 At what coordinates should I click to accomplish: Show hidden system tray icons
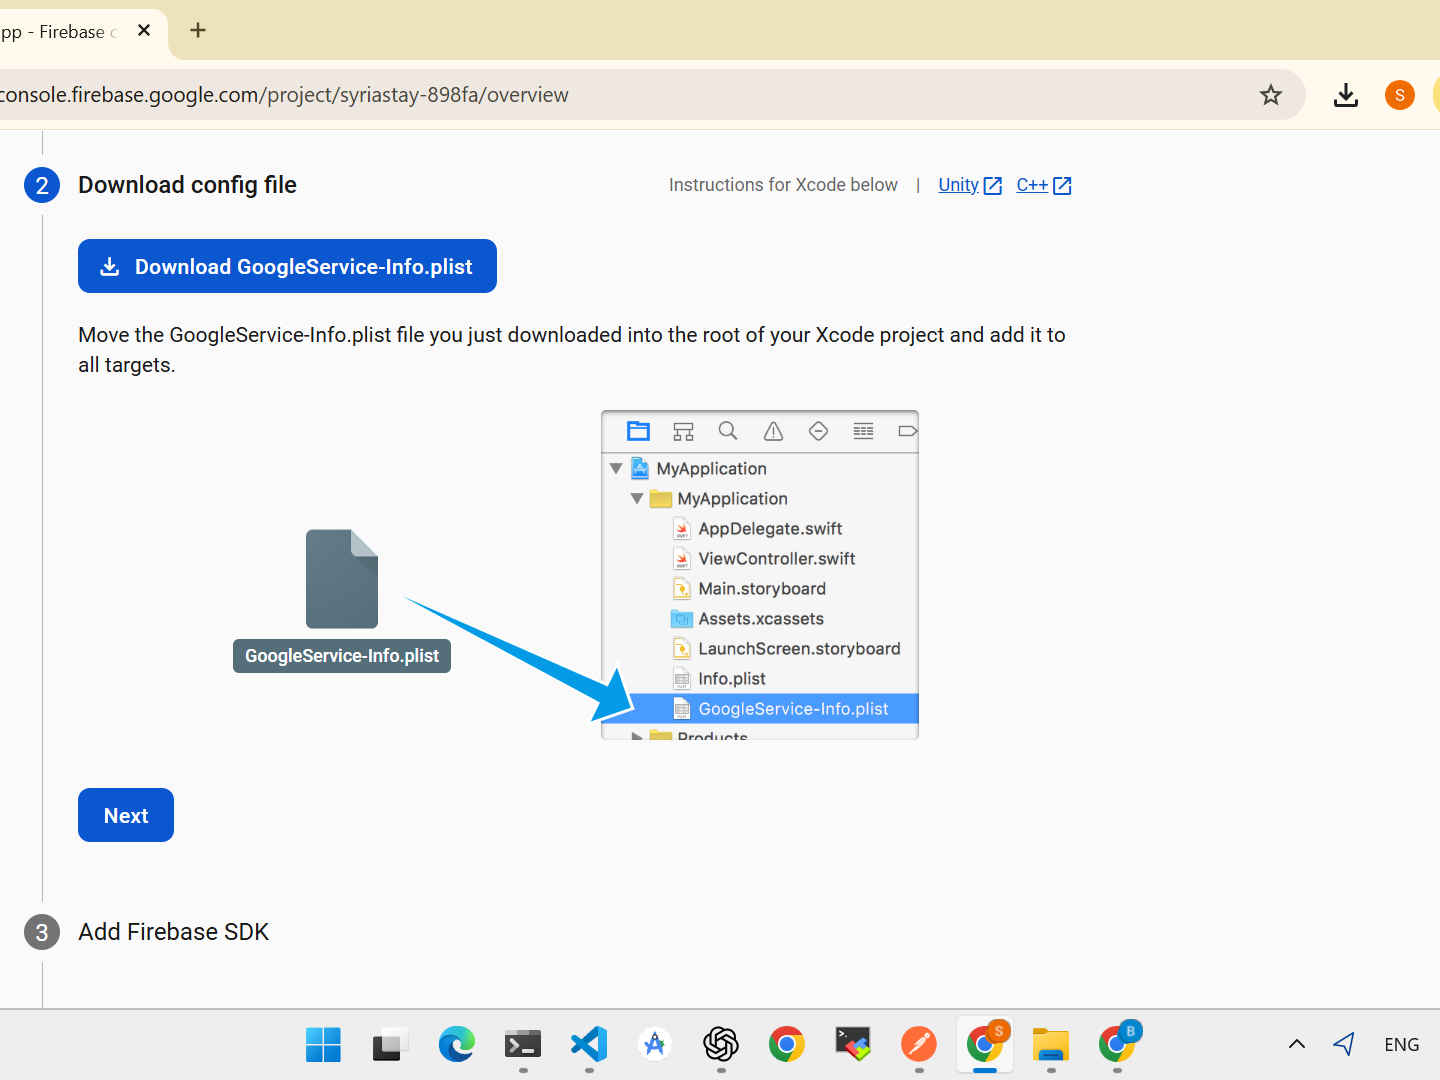pos(1297,1045)
